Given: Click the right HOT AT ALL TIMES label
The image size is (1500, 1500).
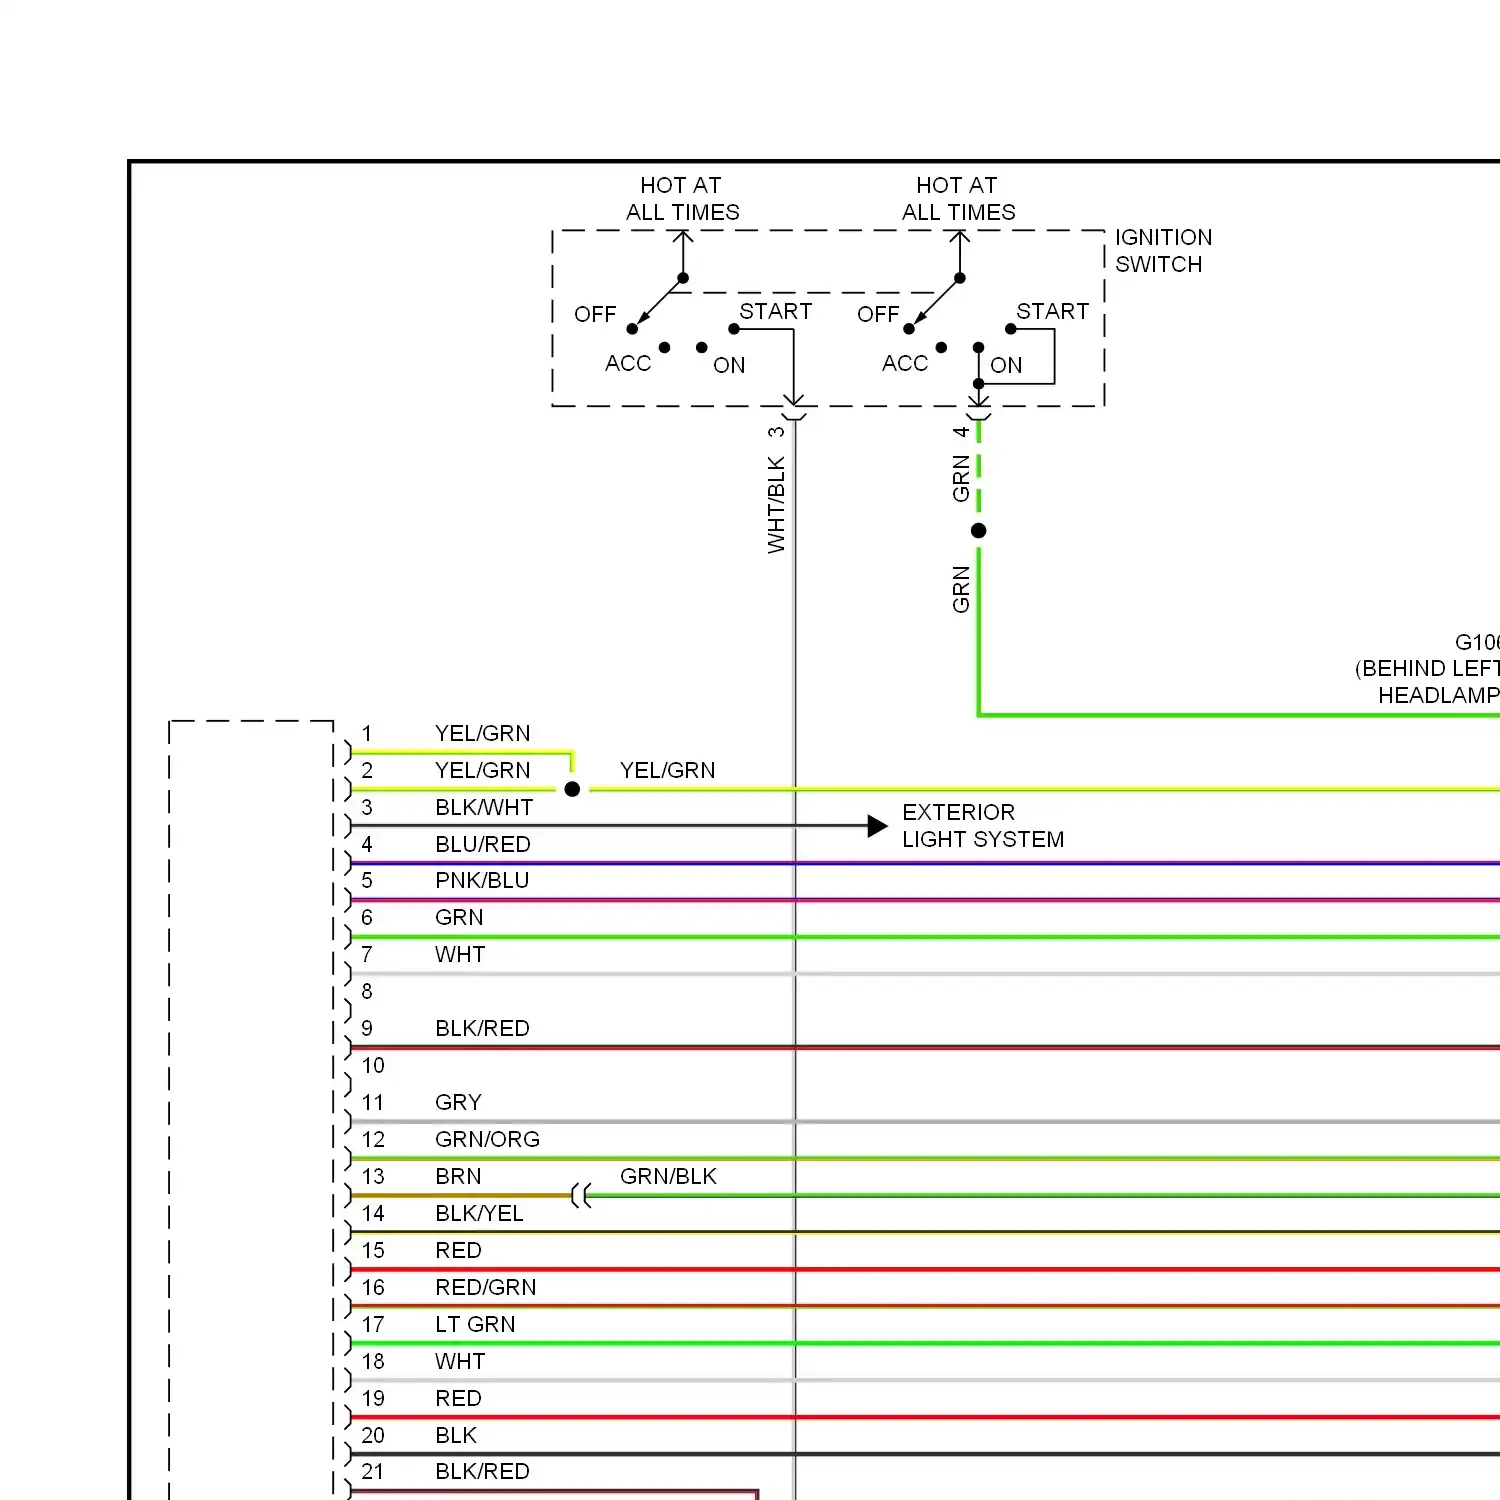Looking at the screenshot, I should [958, 198].
